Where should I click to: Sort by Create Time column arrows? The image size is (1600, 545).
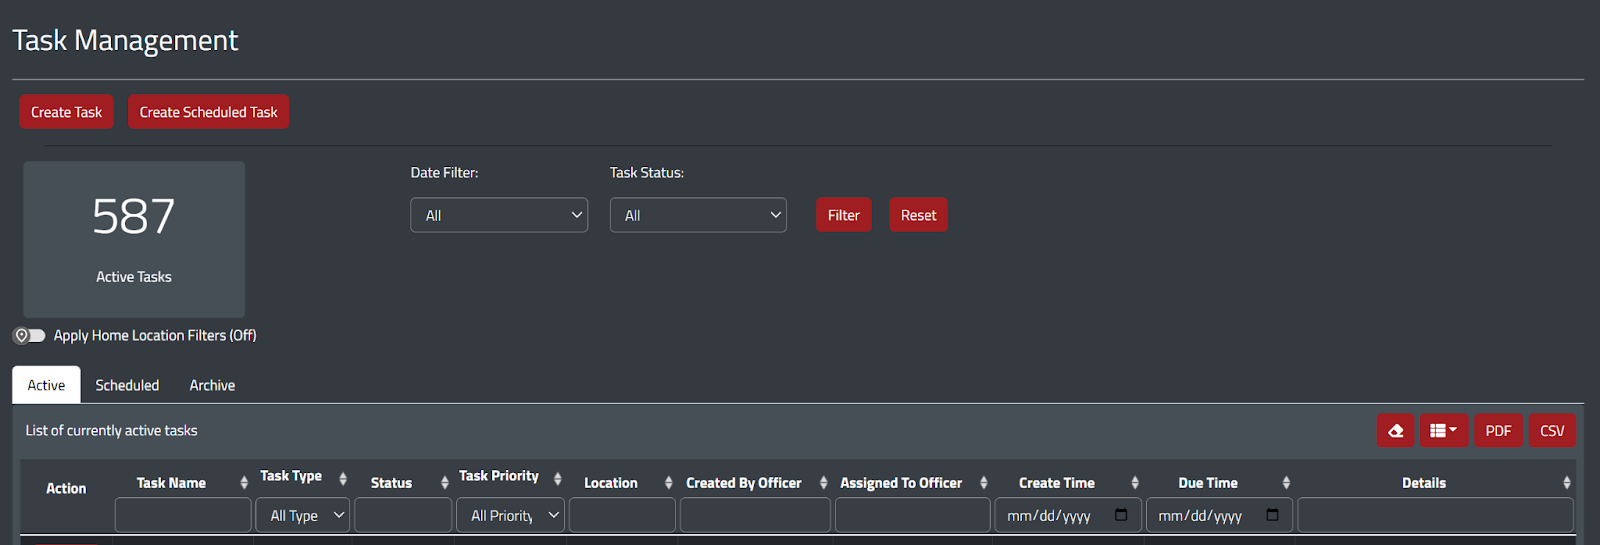tap(1135, 483)
